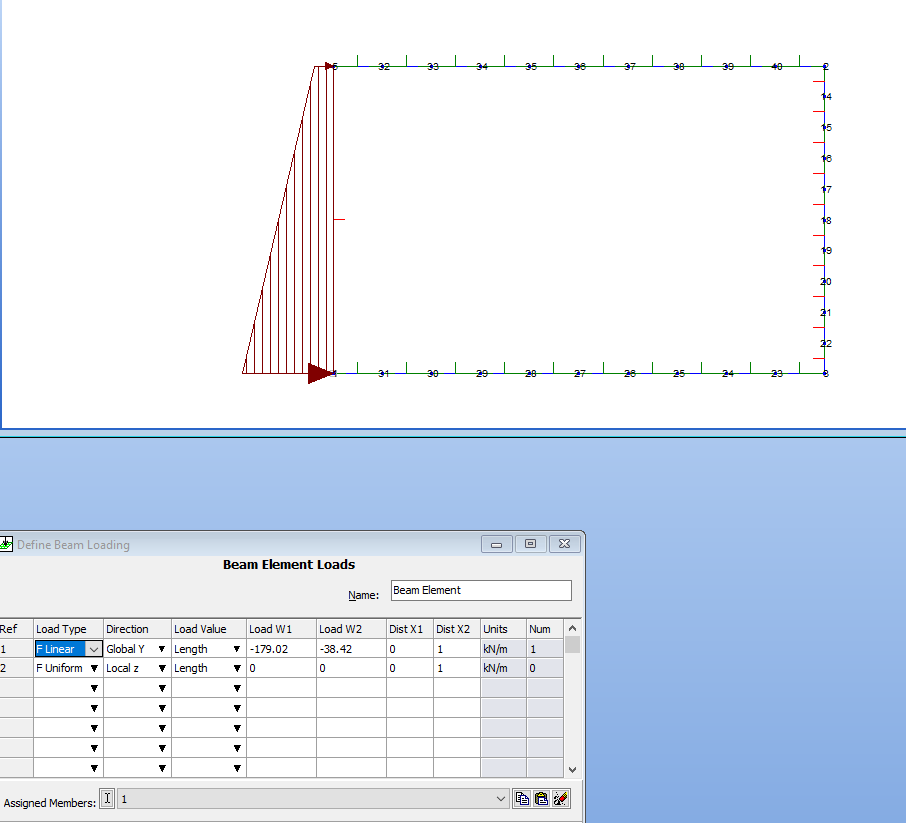Click the load table scrollbar down arrow
This screenshot has height=823, width=906.
(571, 769)
